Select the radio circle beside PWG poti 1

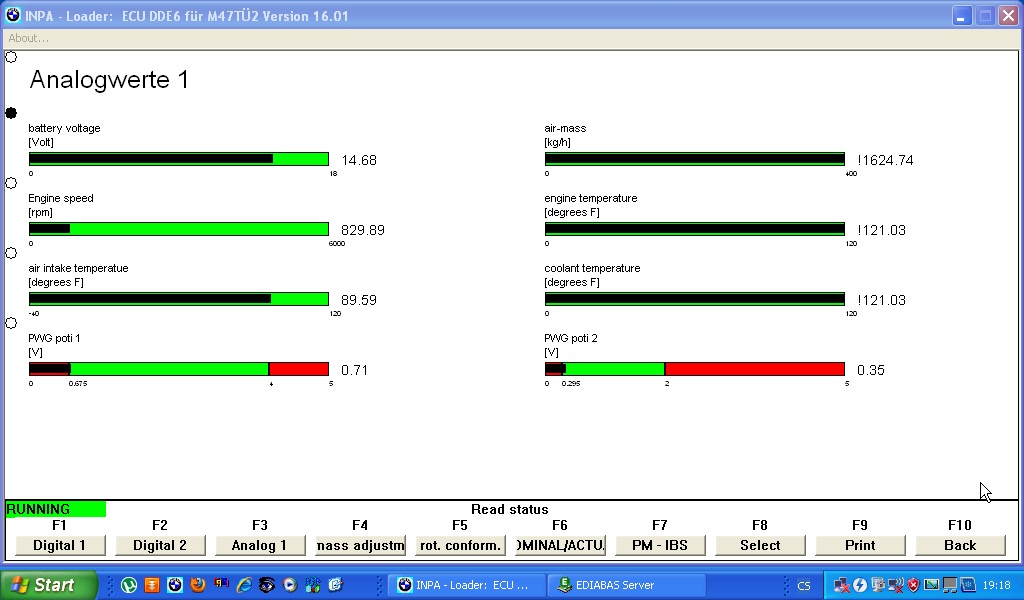11,323
